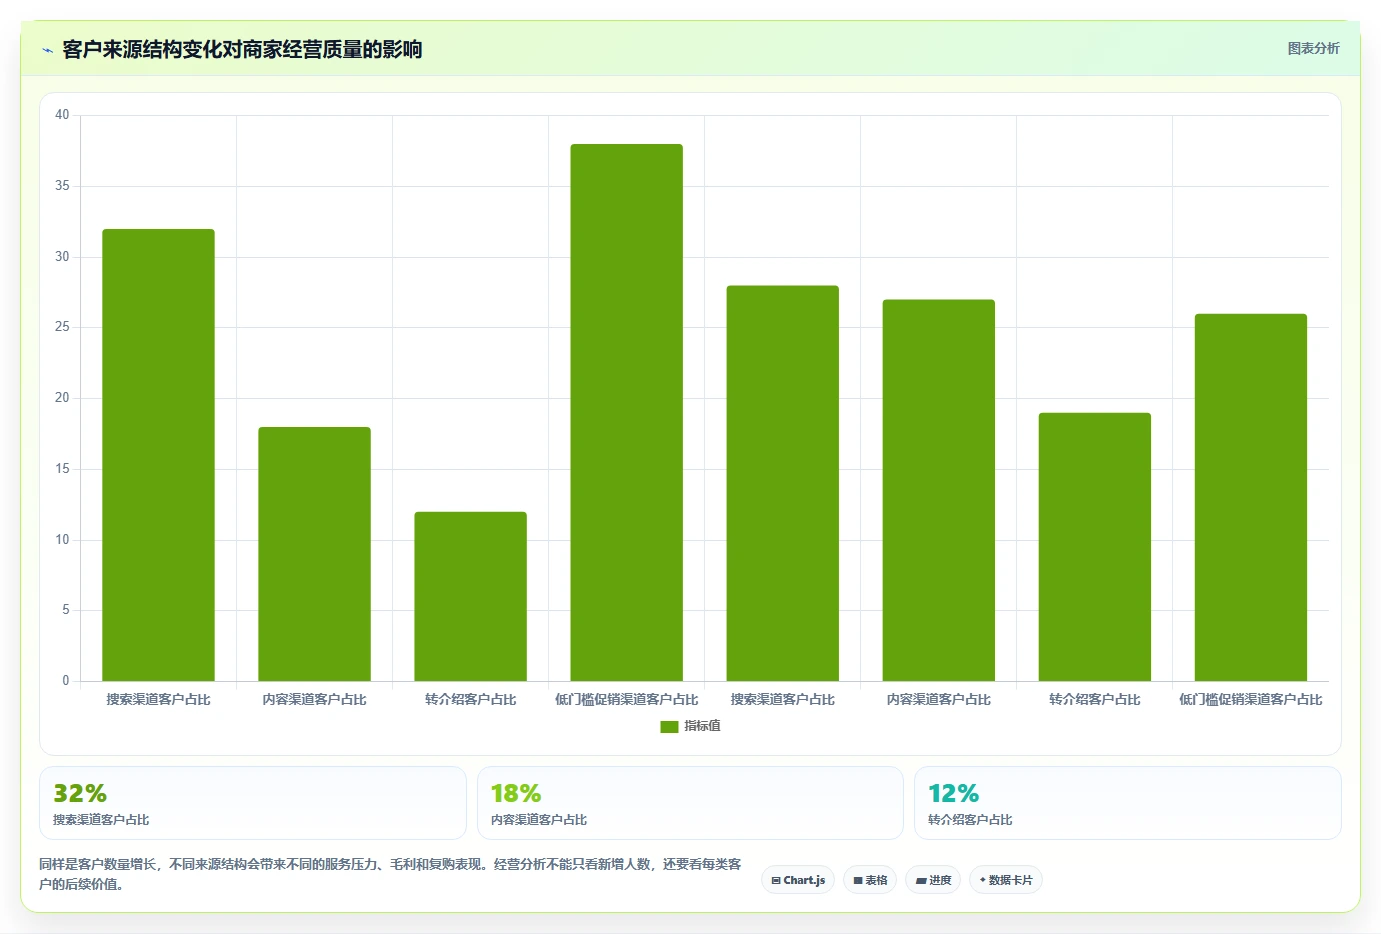Click the tallest bar with value 38

pos(626,412)
